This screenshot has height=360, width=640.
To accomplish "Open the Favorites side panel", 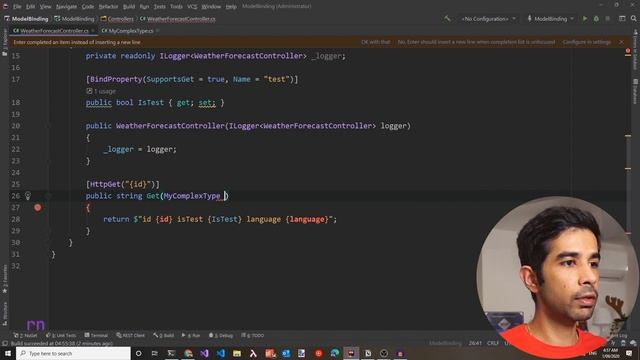I will pyautogui.click(x=4, y=280).
